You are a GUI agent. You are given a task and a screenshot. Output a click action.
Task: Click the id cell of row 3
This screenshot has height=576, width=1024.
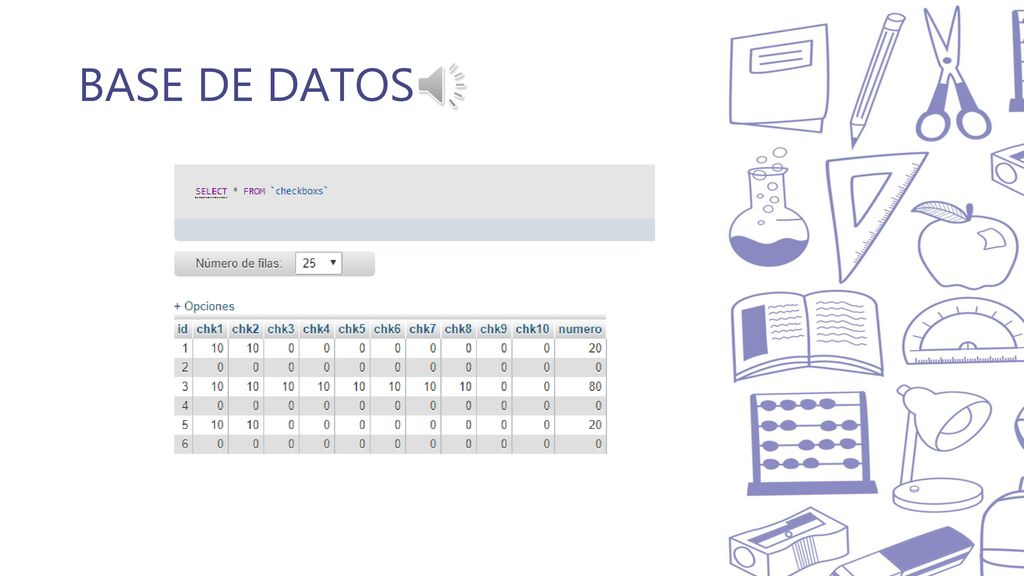185,387
